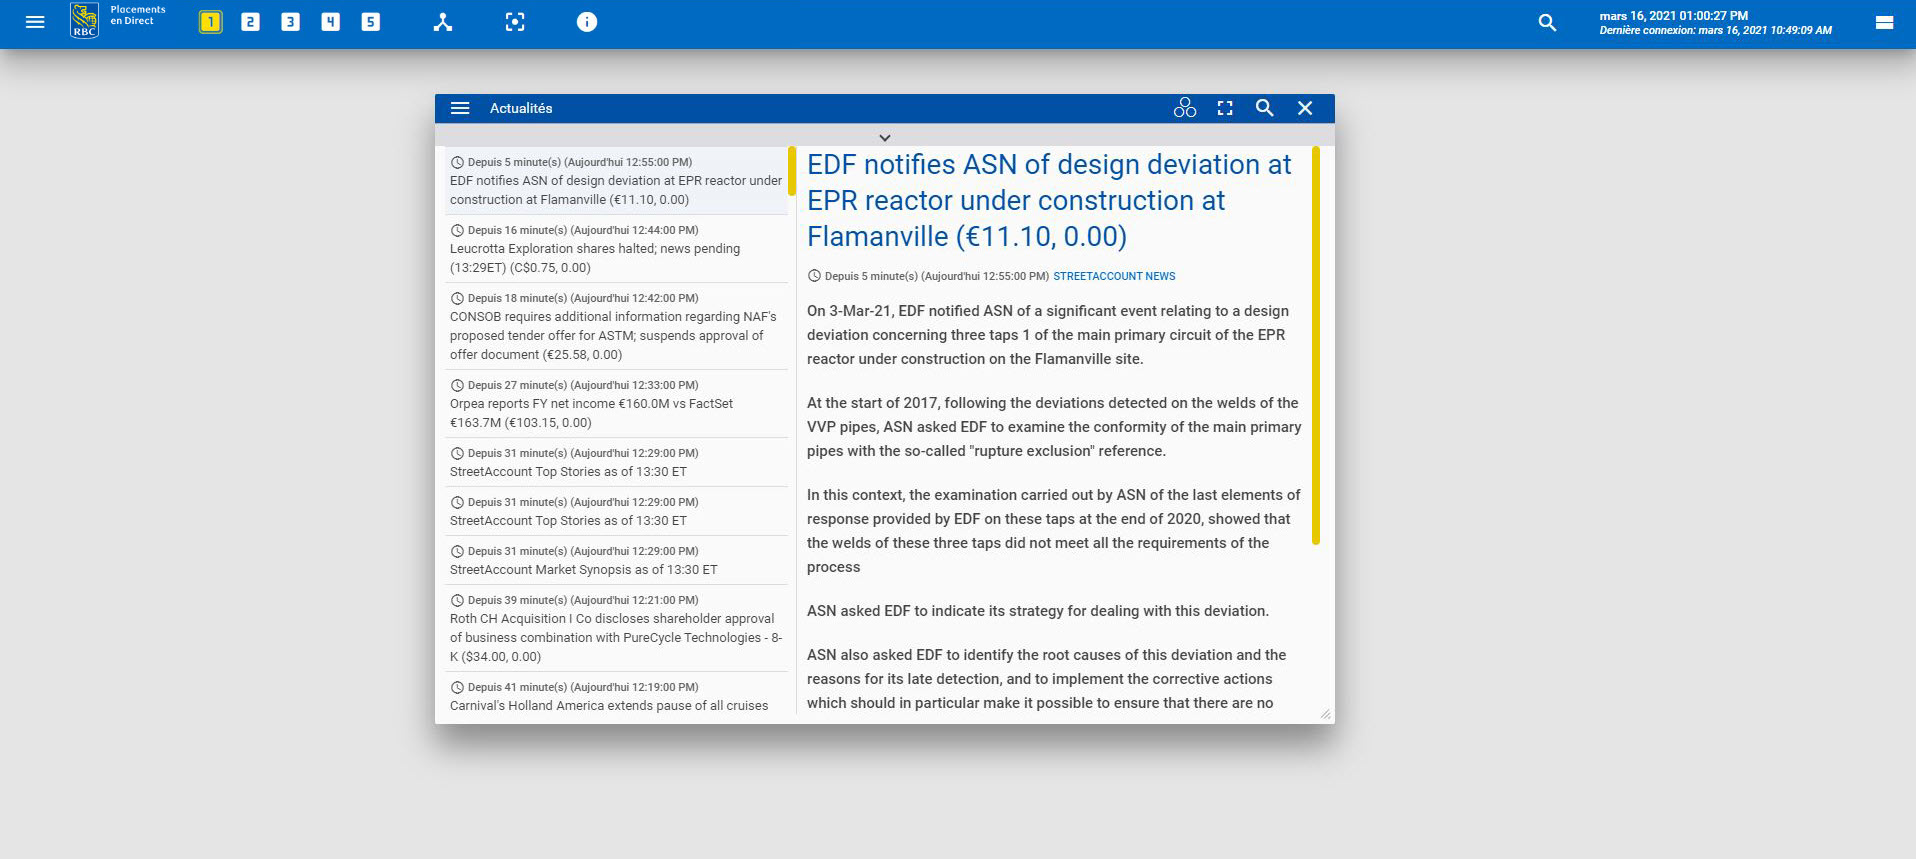Search within the Actualités window

[x=1265, y=108]
